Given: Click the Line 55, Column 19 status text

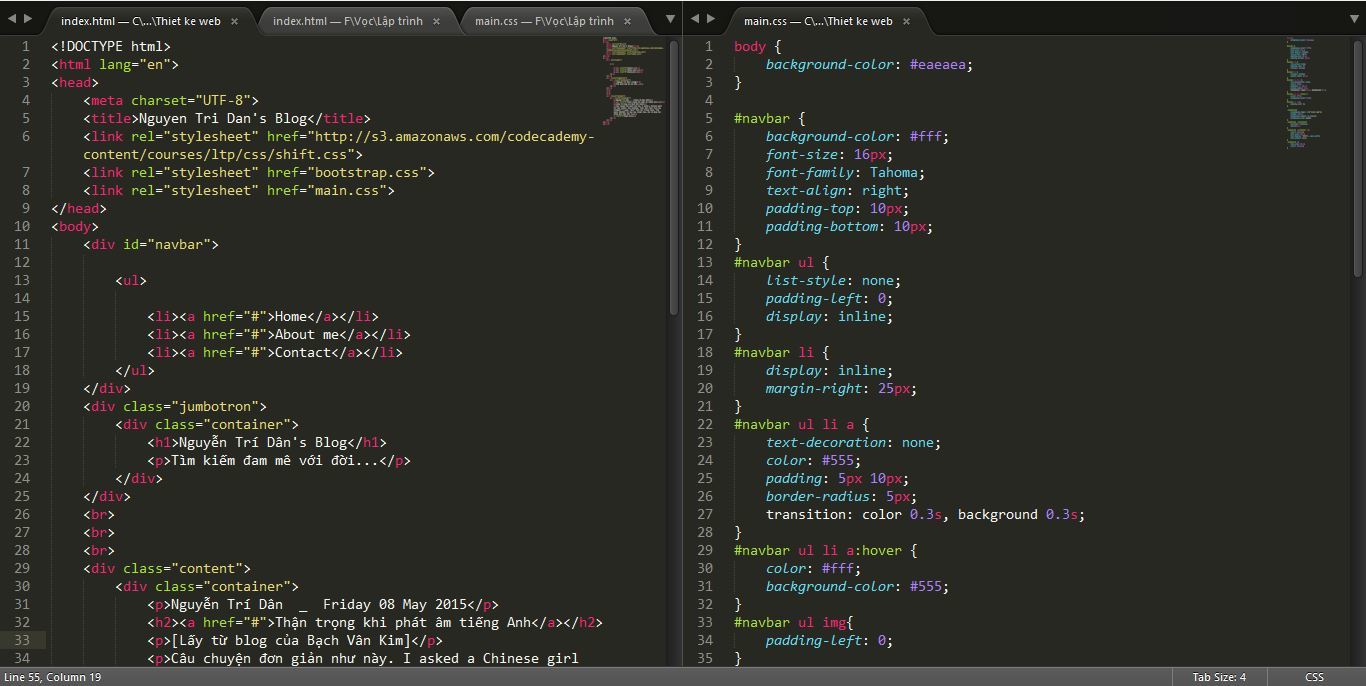Looking at the screenshot, I should click(52, 677).
